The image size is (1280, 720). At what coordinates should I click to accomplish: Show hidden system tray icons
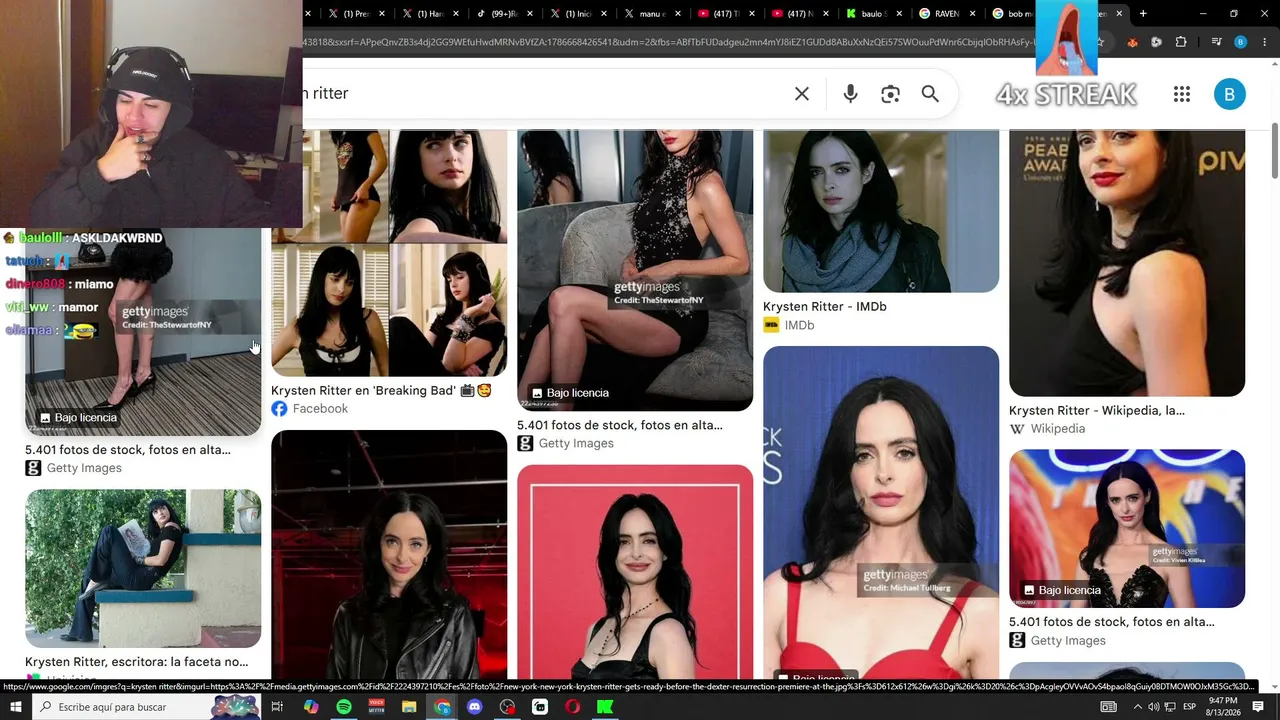tap(1137, 707)
